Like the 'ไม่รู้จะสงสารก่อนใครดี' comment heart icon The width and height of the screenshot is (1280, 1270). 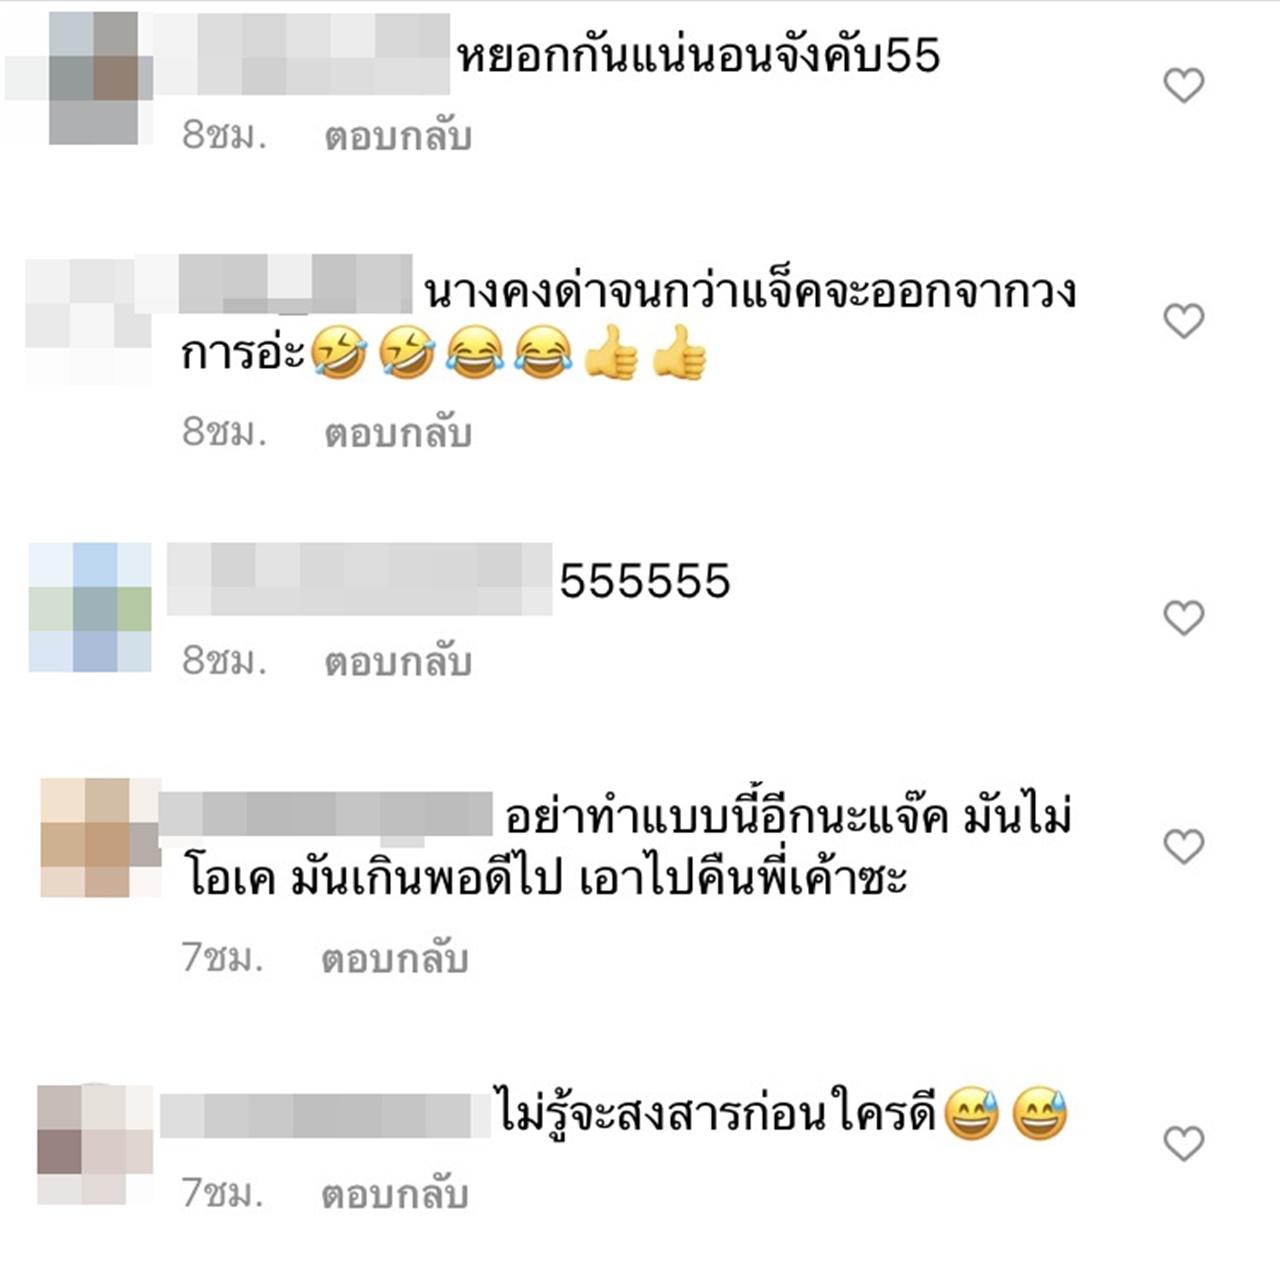click(x=1184, y=1144)
